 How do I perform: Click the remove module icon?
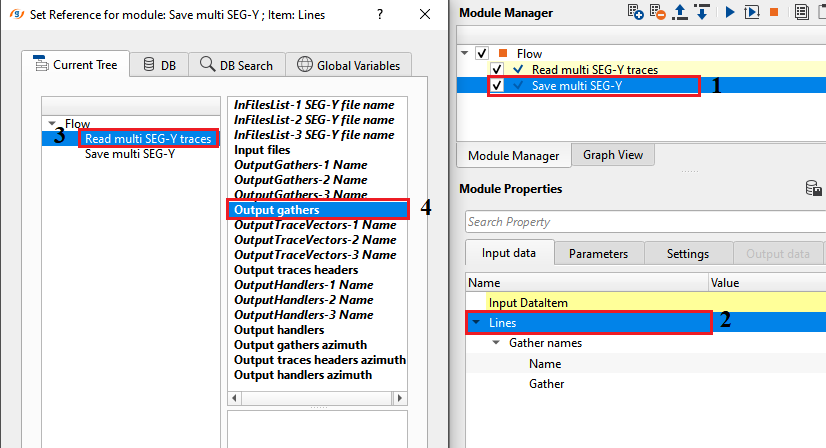point(659,12)
